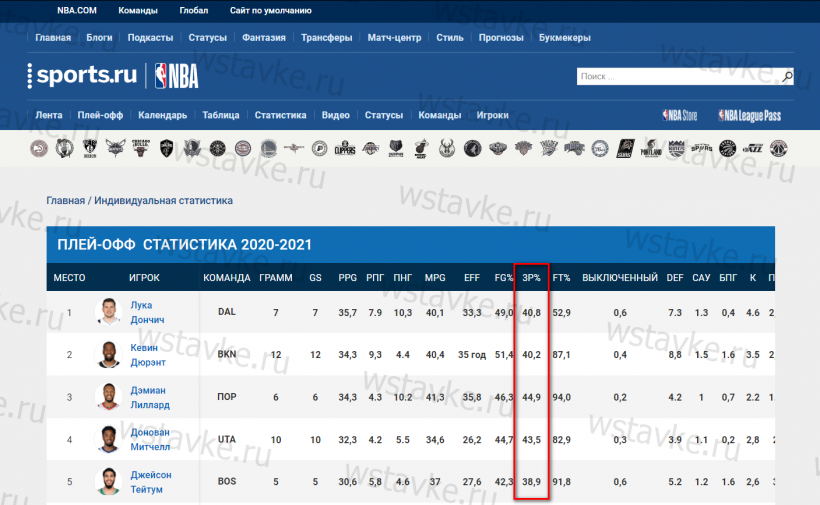Select the New York Knicks logo
The height and width of the screenshot is (505, 820).
click(x=523, y=149)
